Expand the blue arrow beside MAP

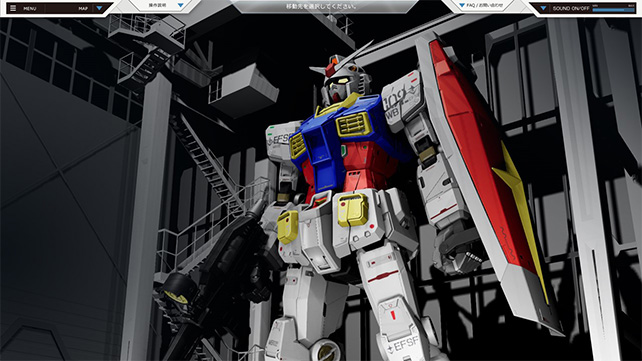click(x=99, y=8)
